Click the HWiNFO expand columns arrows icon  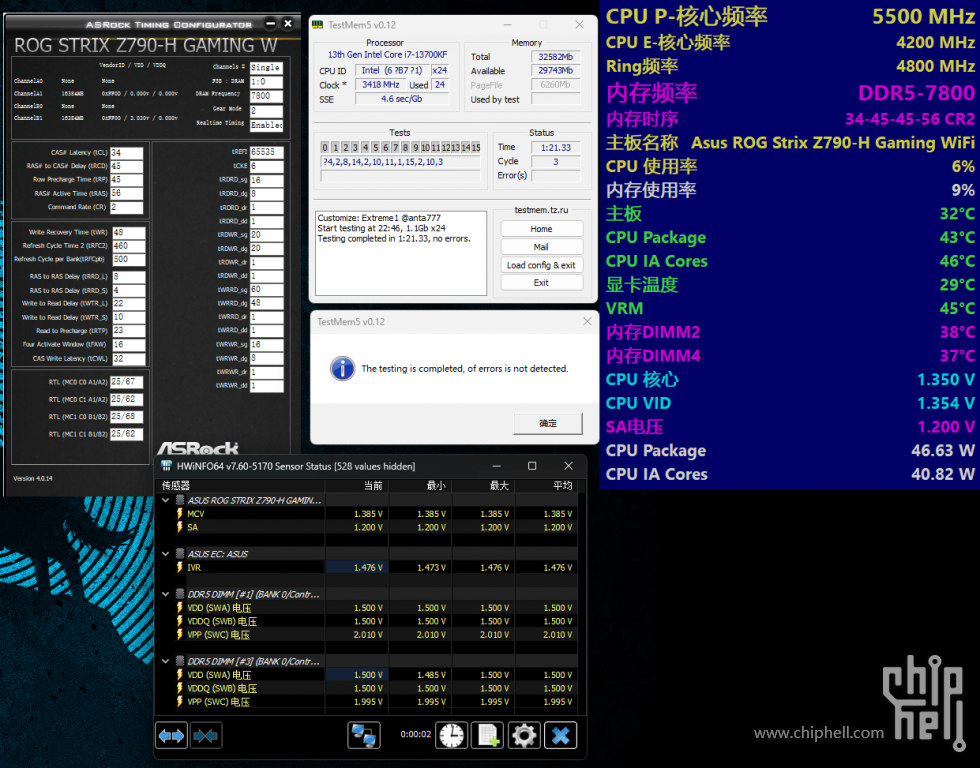coord(171,736)
